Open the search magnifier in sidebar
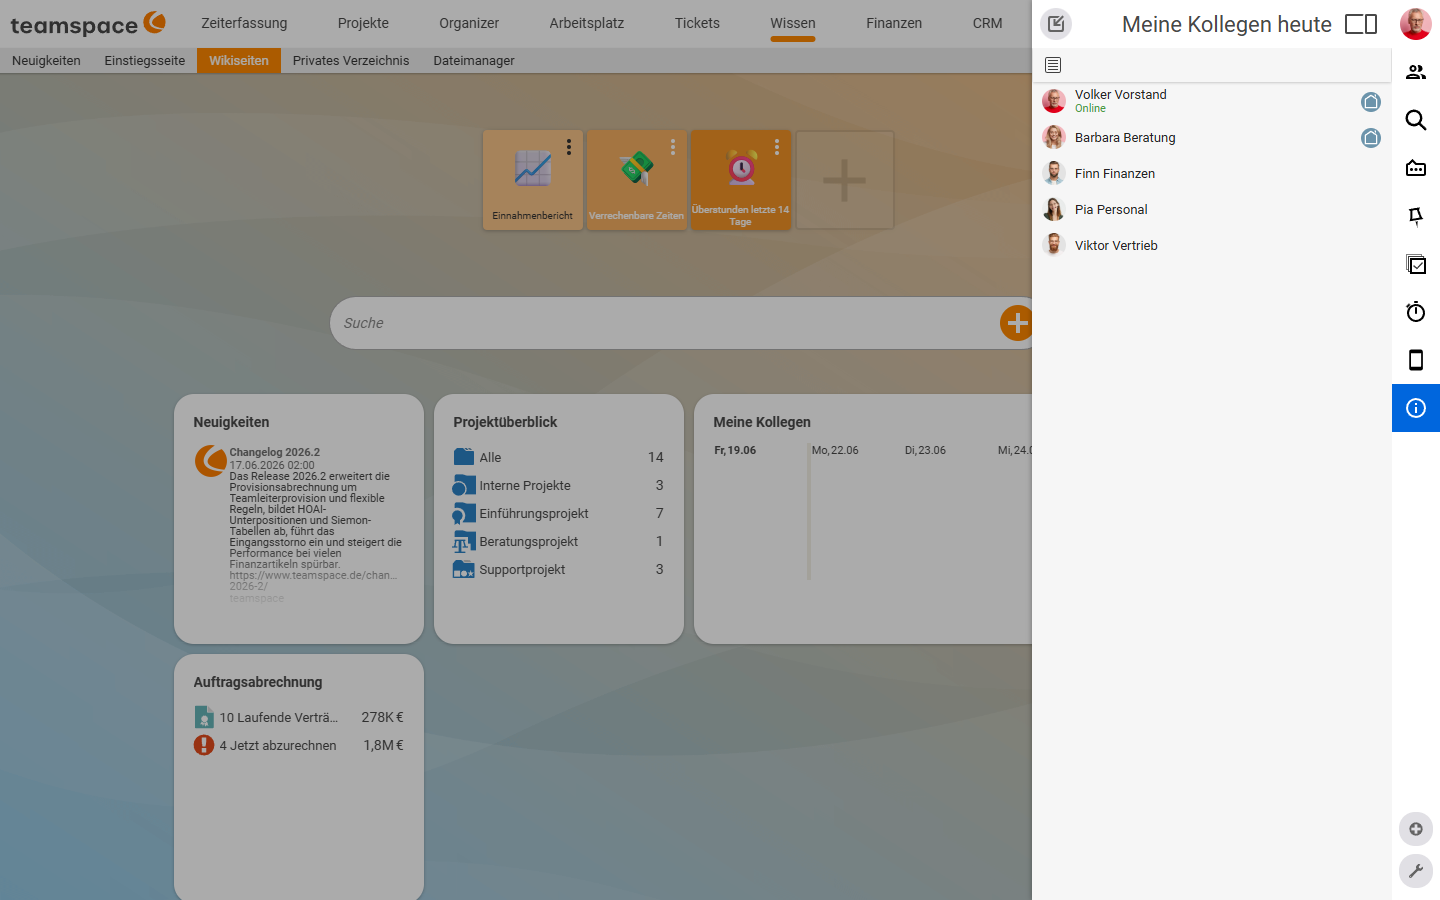This screenshot has width=1440, height=900. click(x=1416, y=120)
